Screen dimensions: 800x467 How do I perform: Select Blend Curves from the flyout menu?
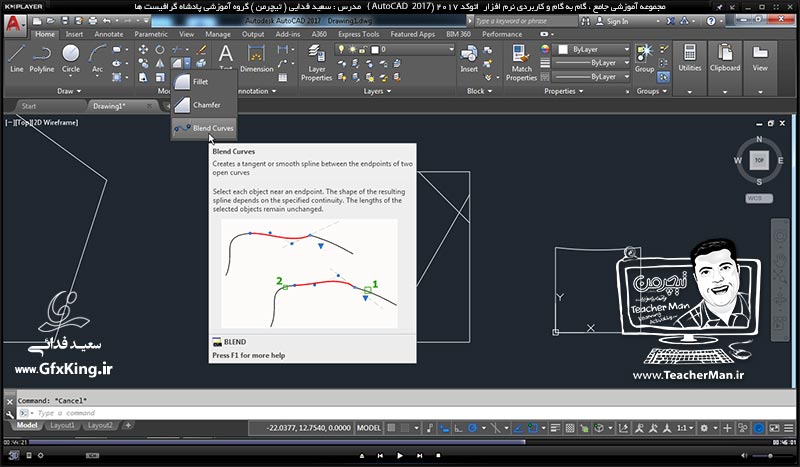204,128
